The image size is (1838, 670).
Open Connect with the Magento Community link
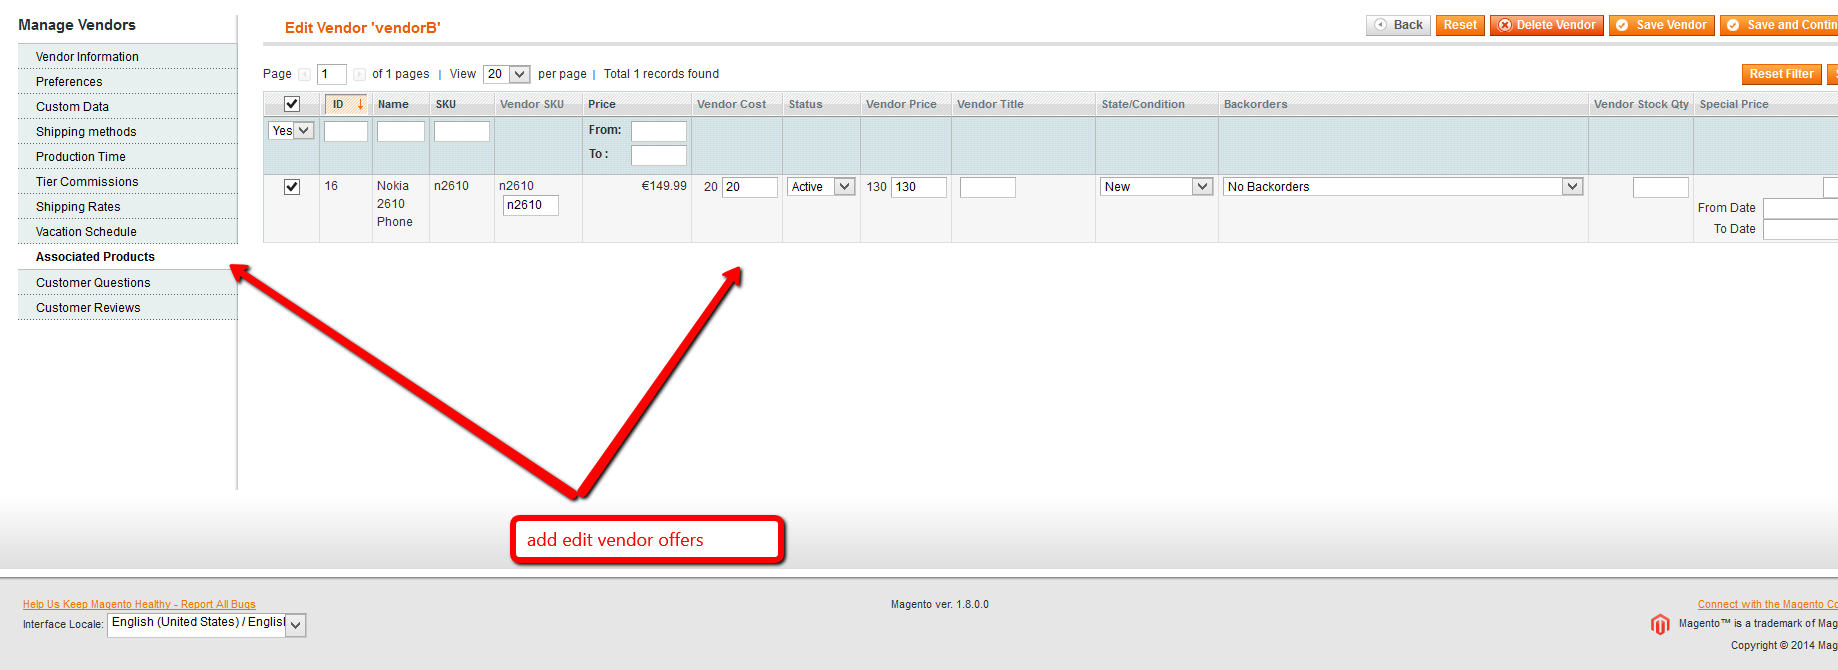[1767, 604]
